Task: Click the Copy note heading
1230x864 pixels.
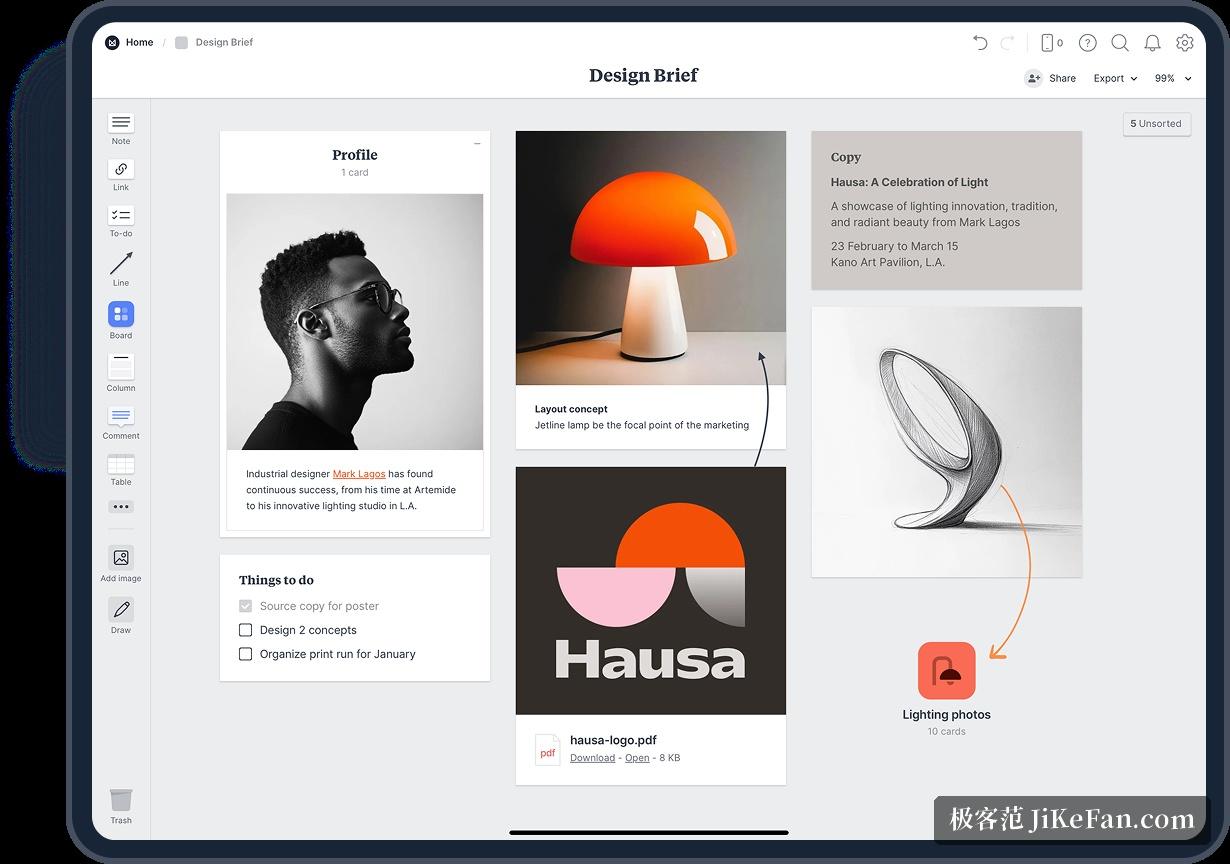Action: coord(846,157)
